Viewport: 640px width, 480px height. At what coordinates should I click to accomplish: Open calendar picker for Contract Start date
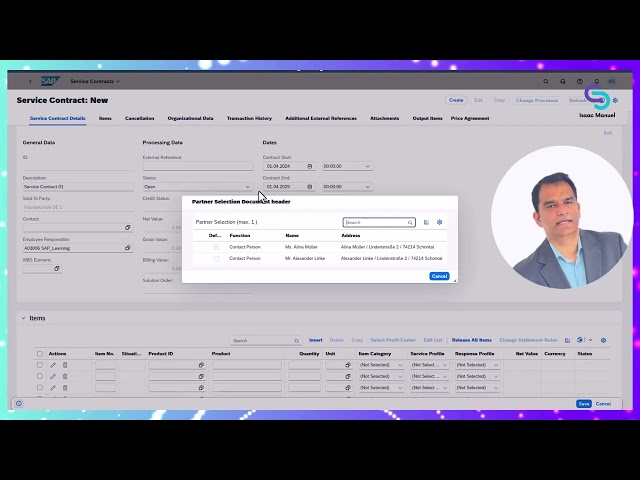pos(310,166)
